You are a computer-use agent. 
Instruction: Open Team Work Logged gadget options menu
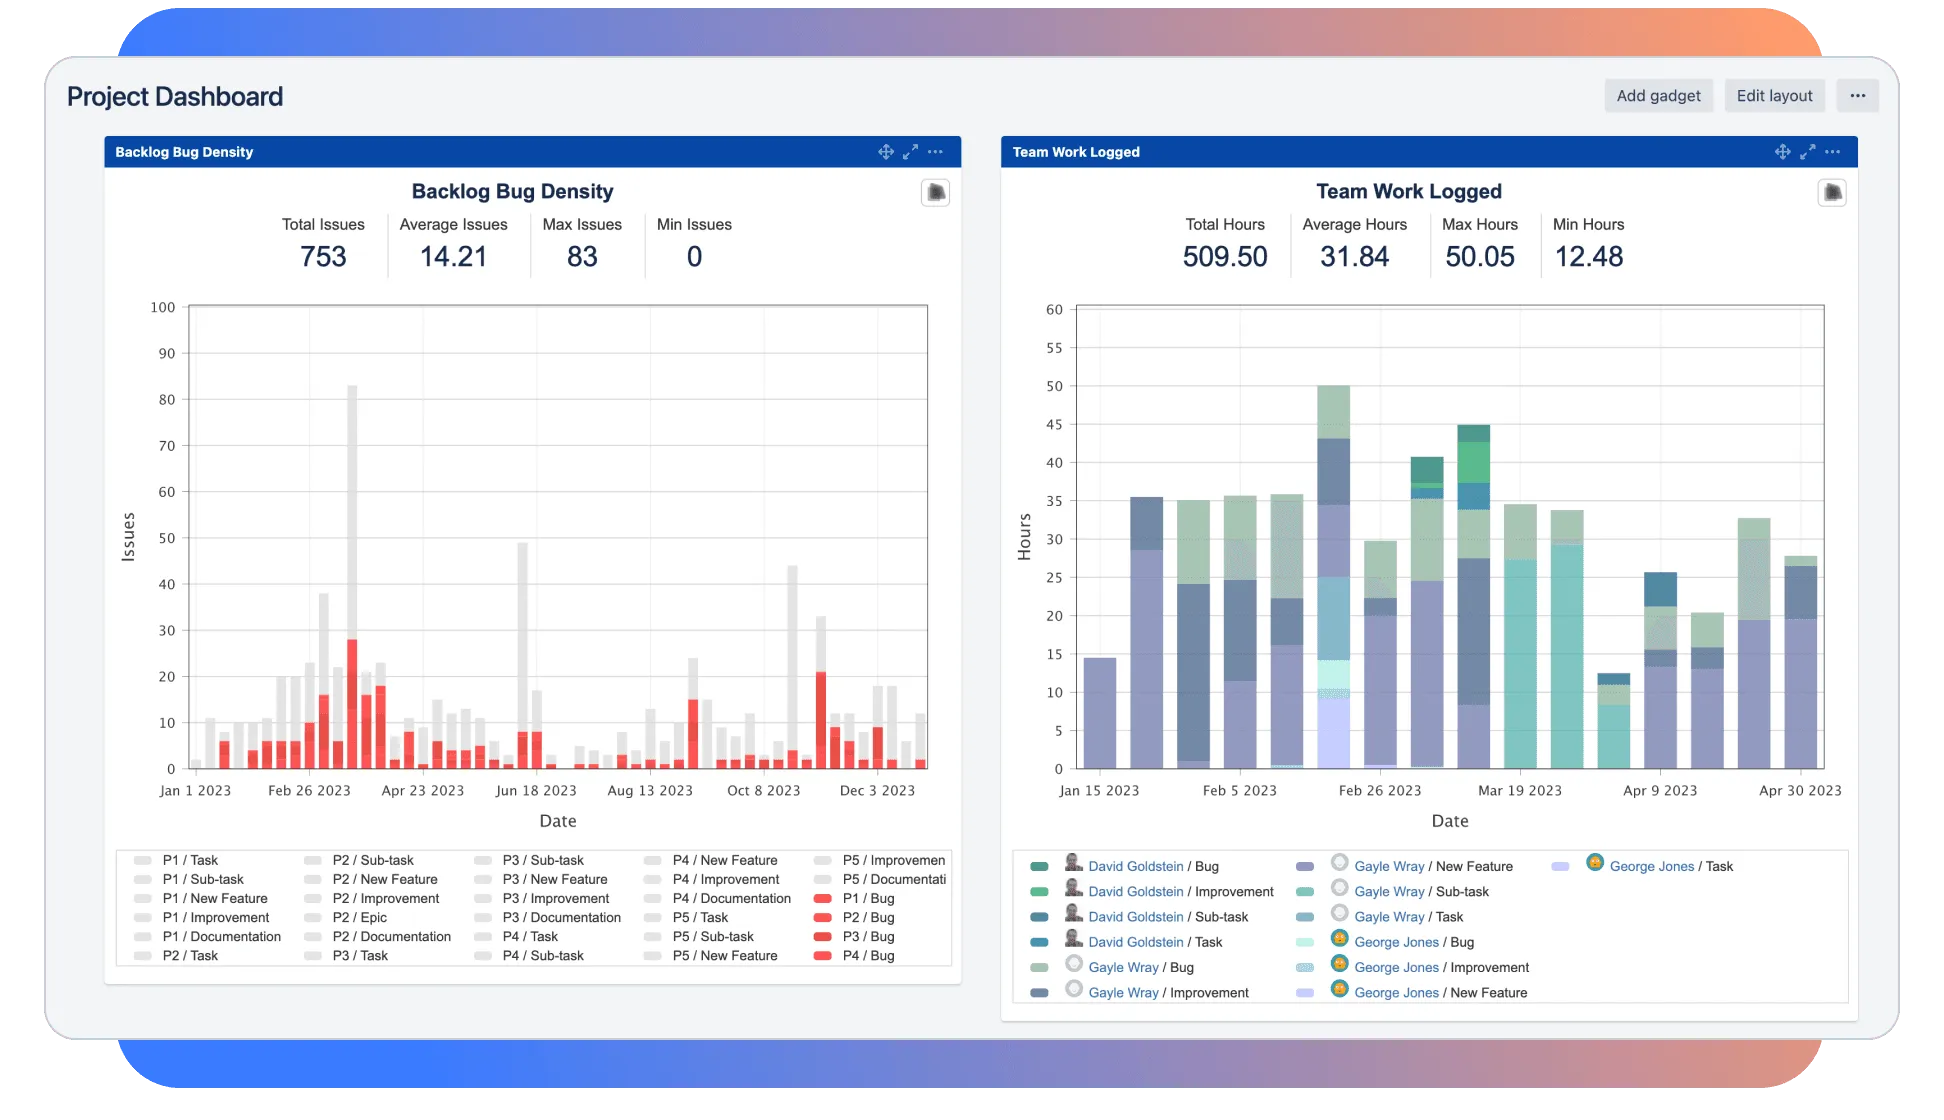pos(1832,152)
